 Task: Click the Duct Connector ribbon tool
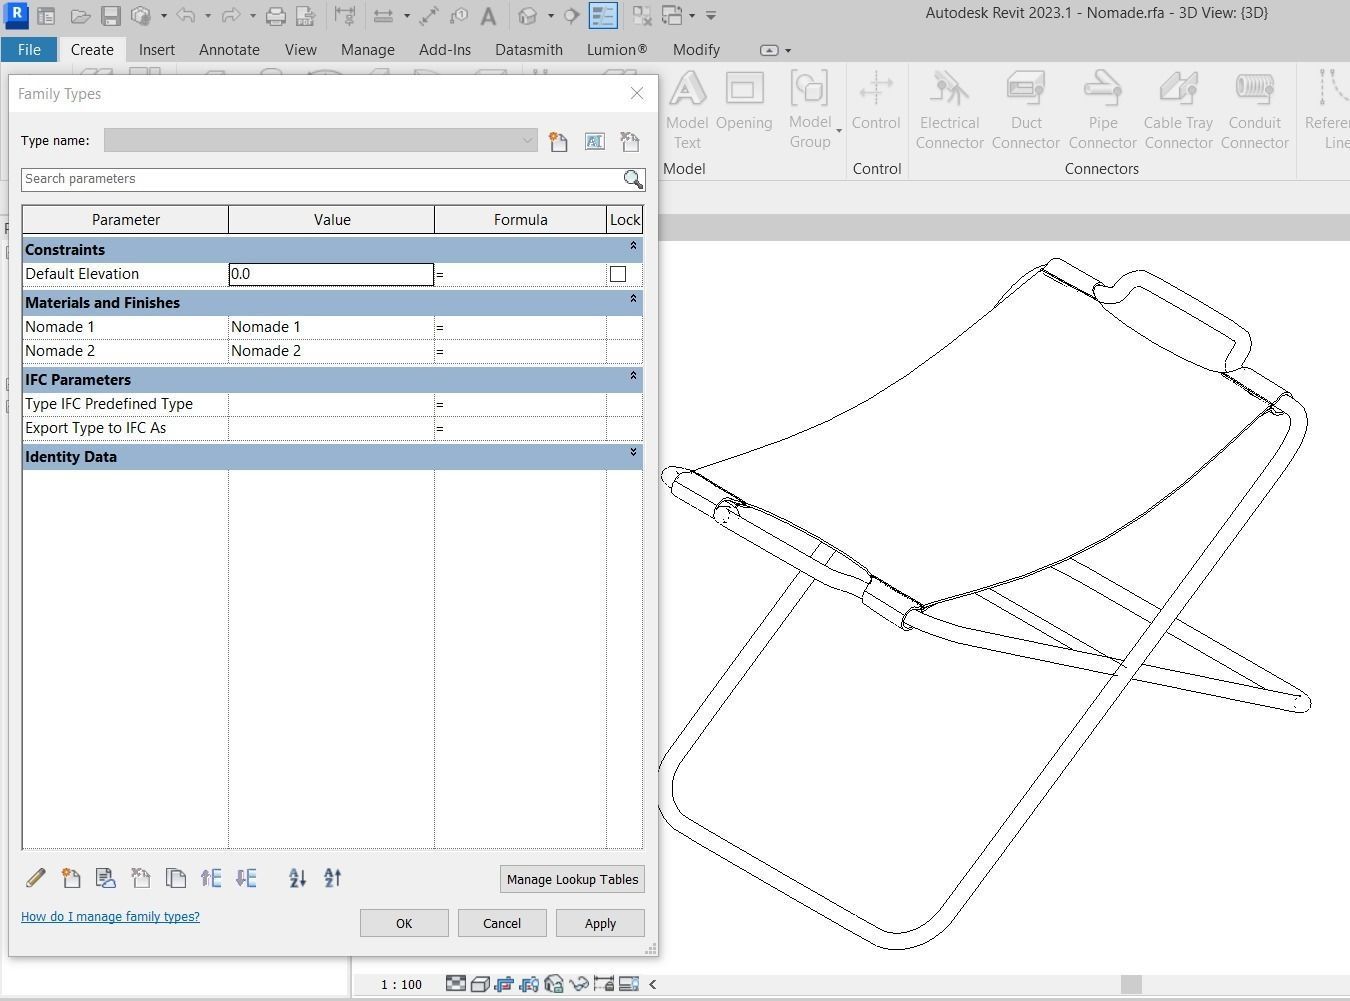[1026, 111]
